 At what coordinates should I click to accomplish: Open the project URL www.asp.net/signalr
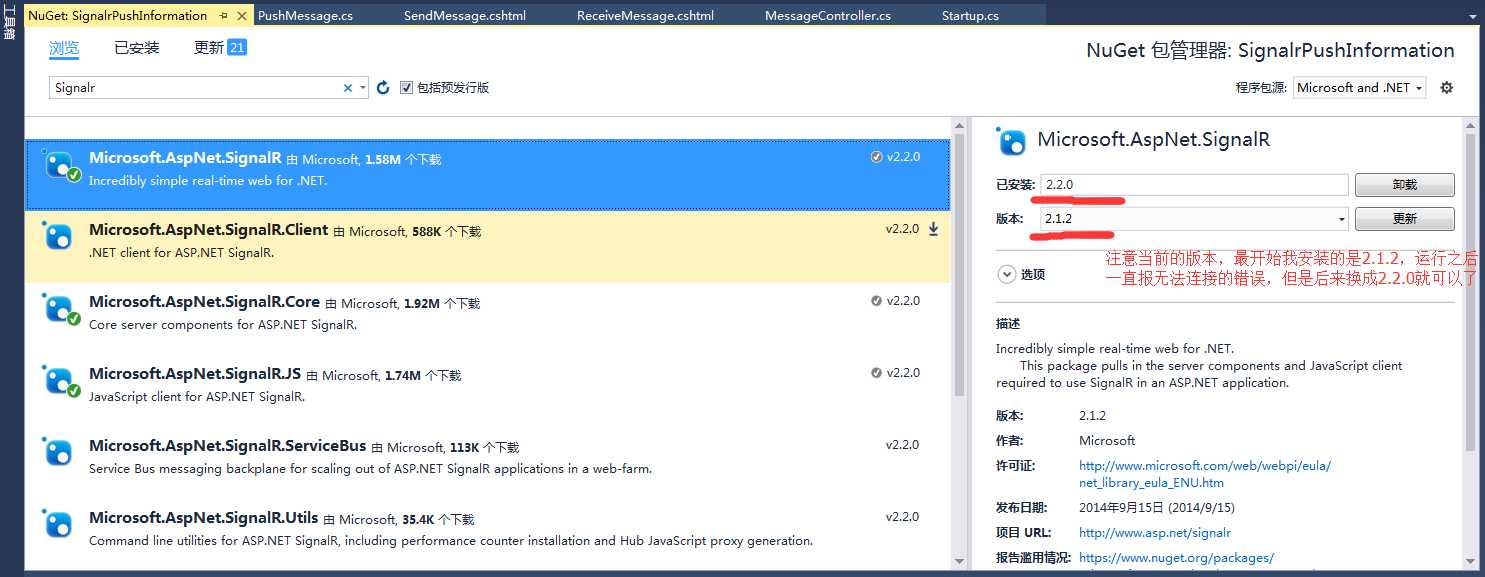coord(1155,533)
